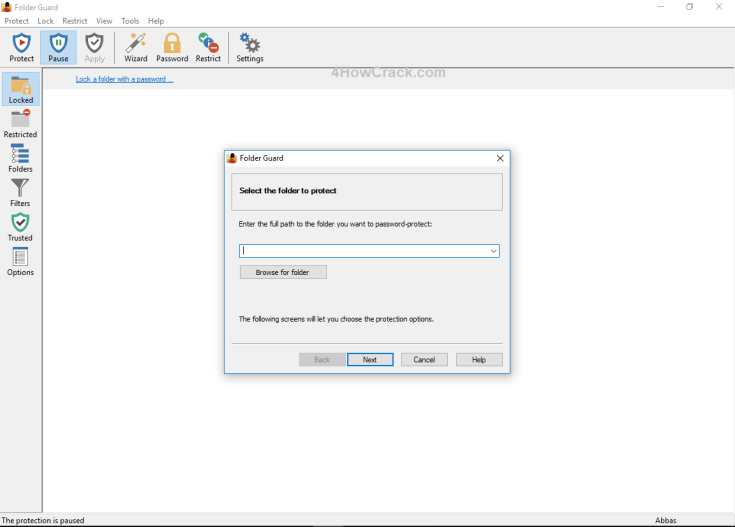
Task: Click the 'Abbas' user name in status bar
Action: pyautogui.click(x=666, y=520)
